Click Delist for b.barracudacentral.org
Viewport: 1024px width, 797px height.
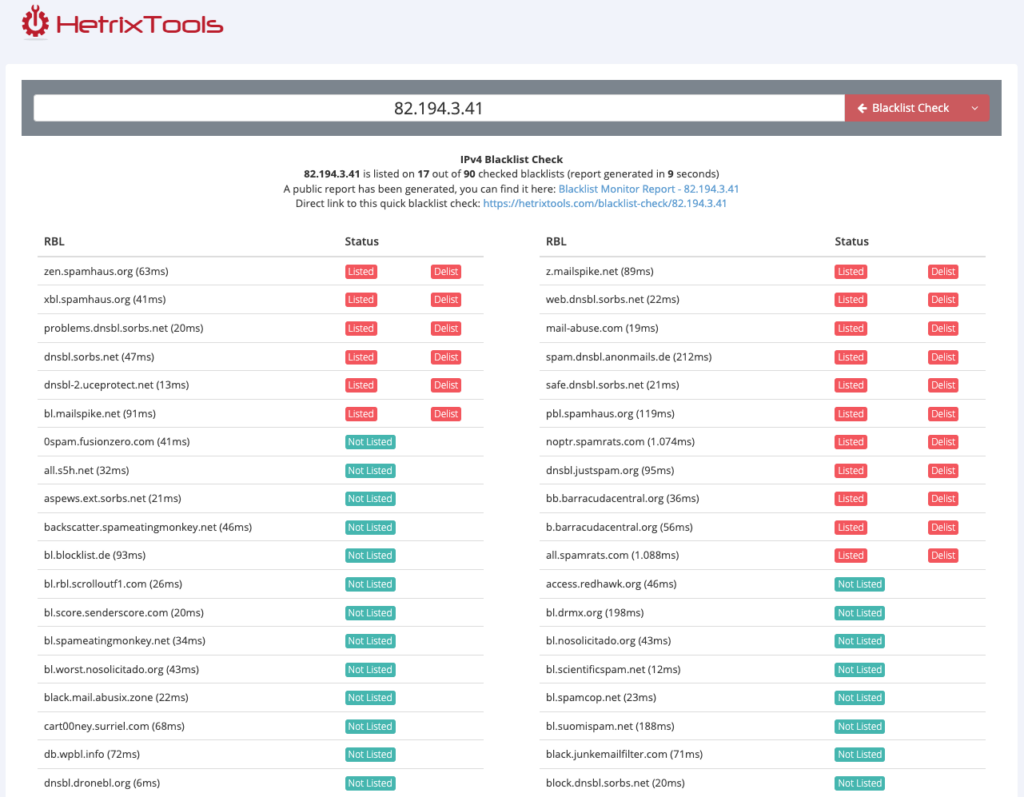tap(943, 527)
